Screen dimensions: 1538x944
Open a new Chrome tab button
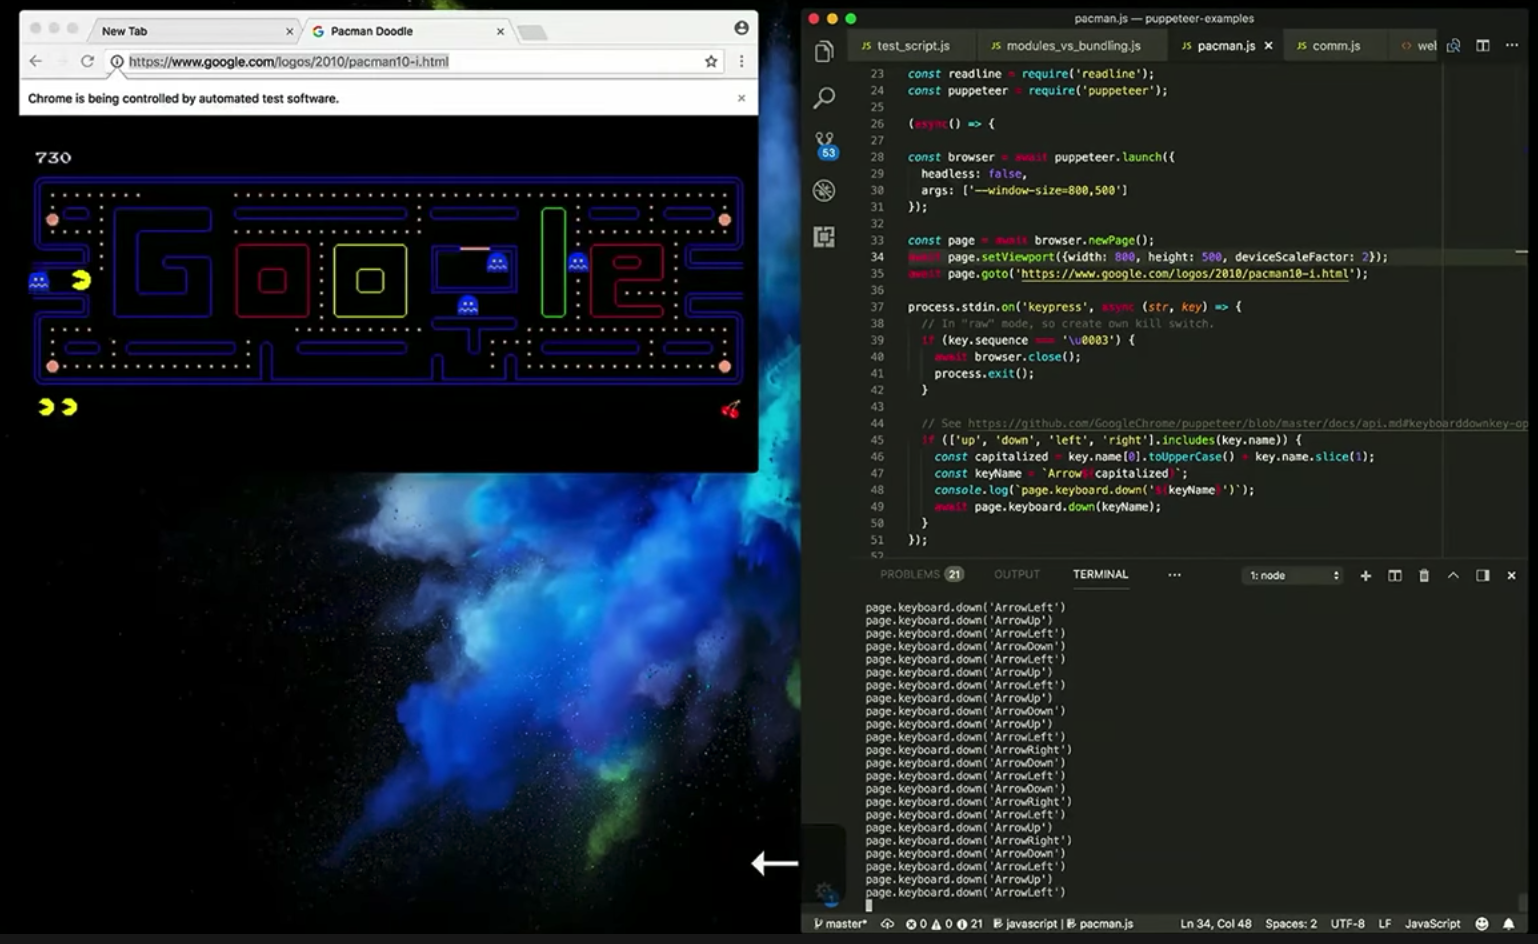tap(532, 33)
